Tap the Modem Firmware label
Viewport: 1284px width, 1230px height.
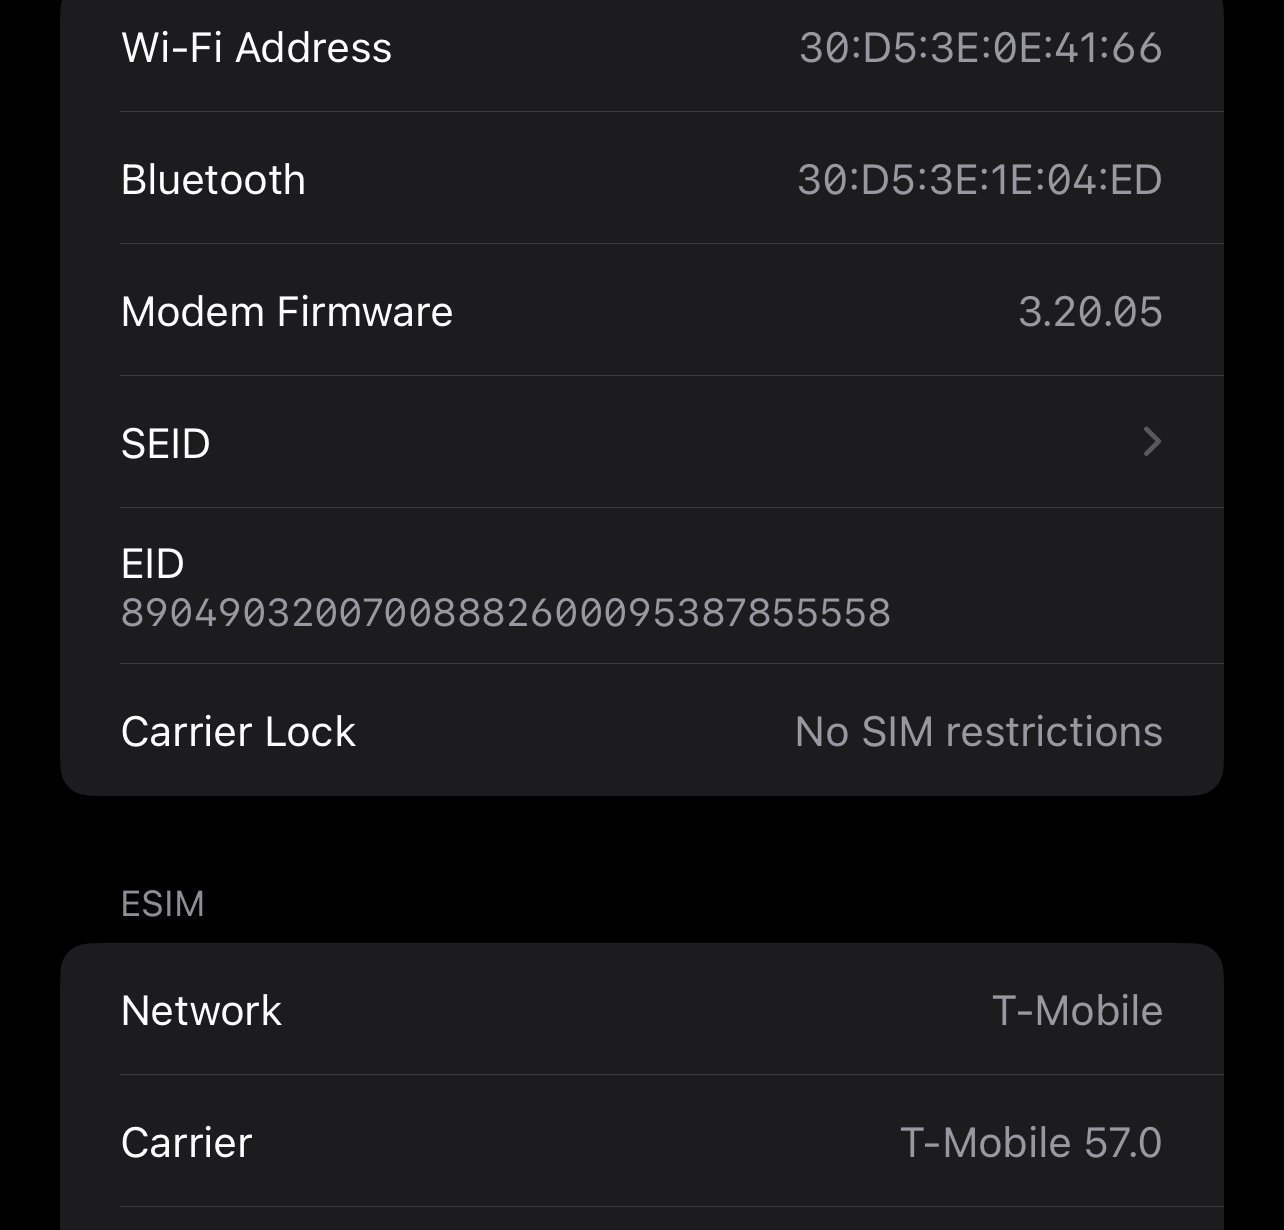click(286, 312)
